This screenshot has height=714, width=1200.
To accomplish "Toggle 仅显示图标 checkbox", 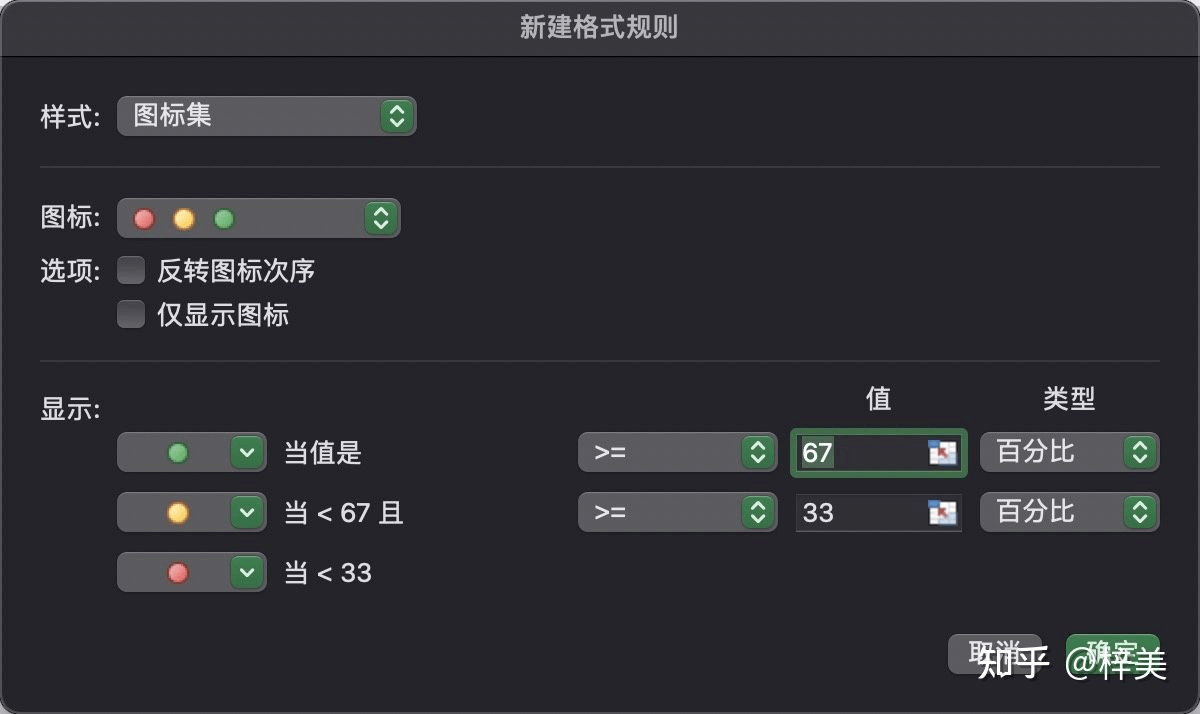I will pyautogui.click(x=131, y=315).
